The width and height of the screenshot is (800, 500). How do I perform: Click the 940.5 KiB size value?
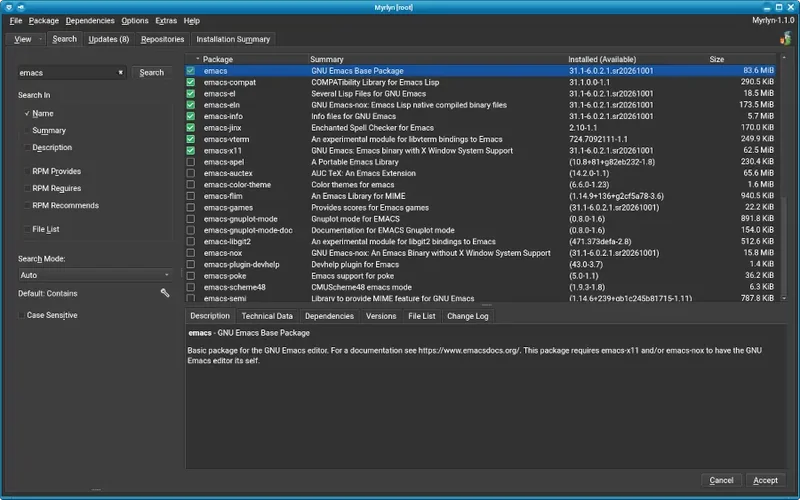pyautogui.click(x=757, y=196)
